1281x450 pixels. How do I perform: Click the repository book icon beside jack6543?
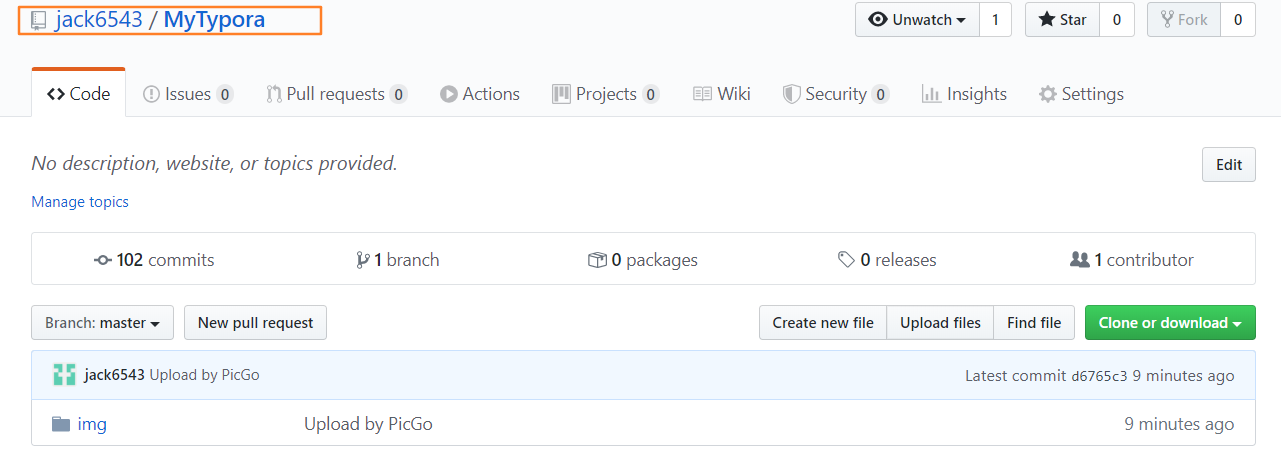tap(39, 20)
